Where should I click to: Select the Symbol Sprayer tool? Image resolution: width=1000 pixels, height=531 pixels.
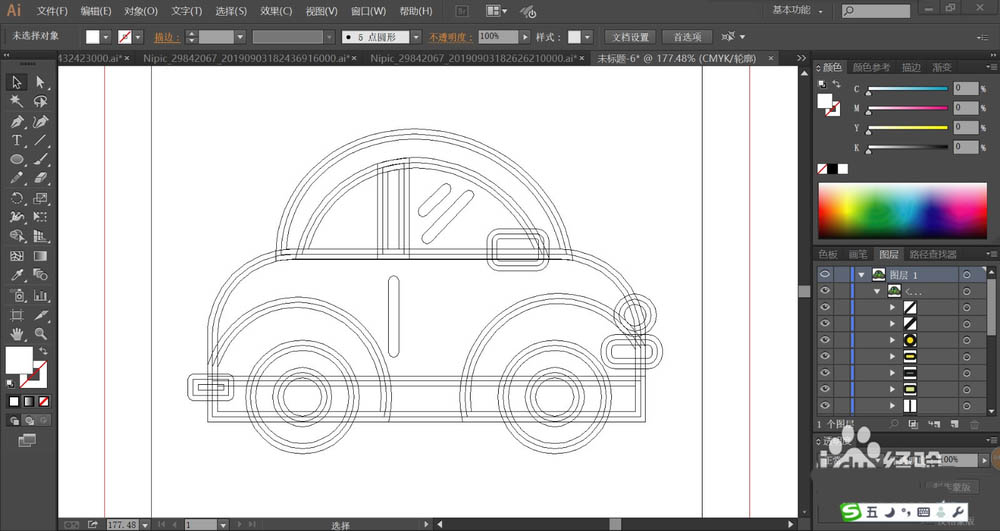17,295
